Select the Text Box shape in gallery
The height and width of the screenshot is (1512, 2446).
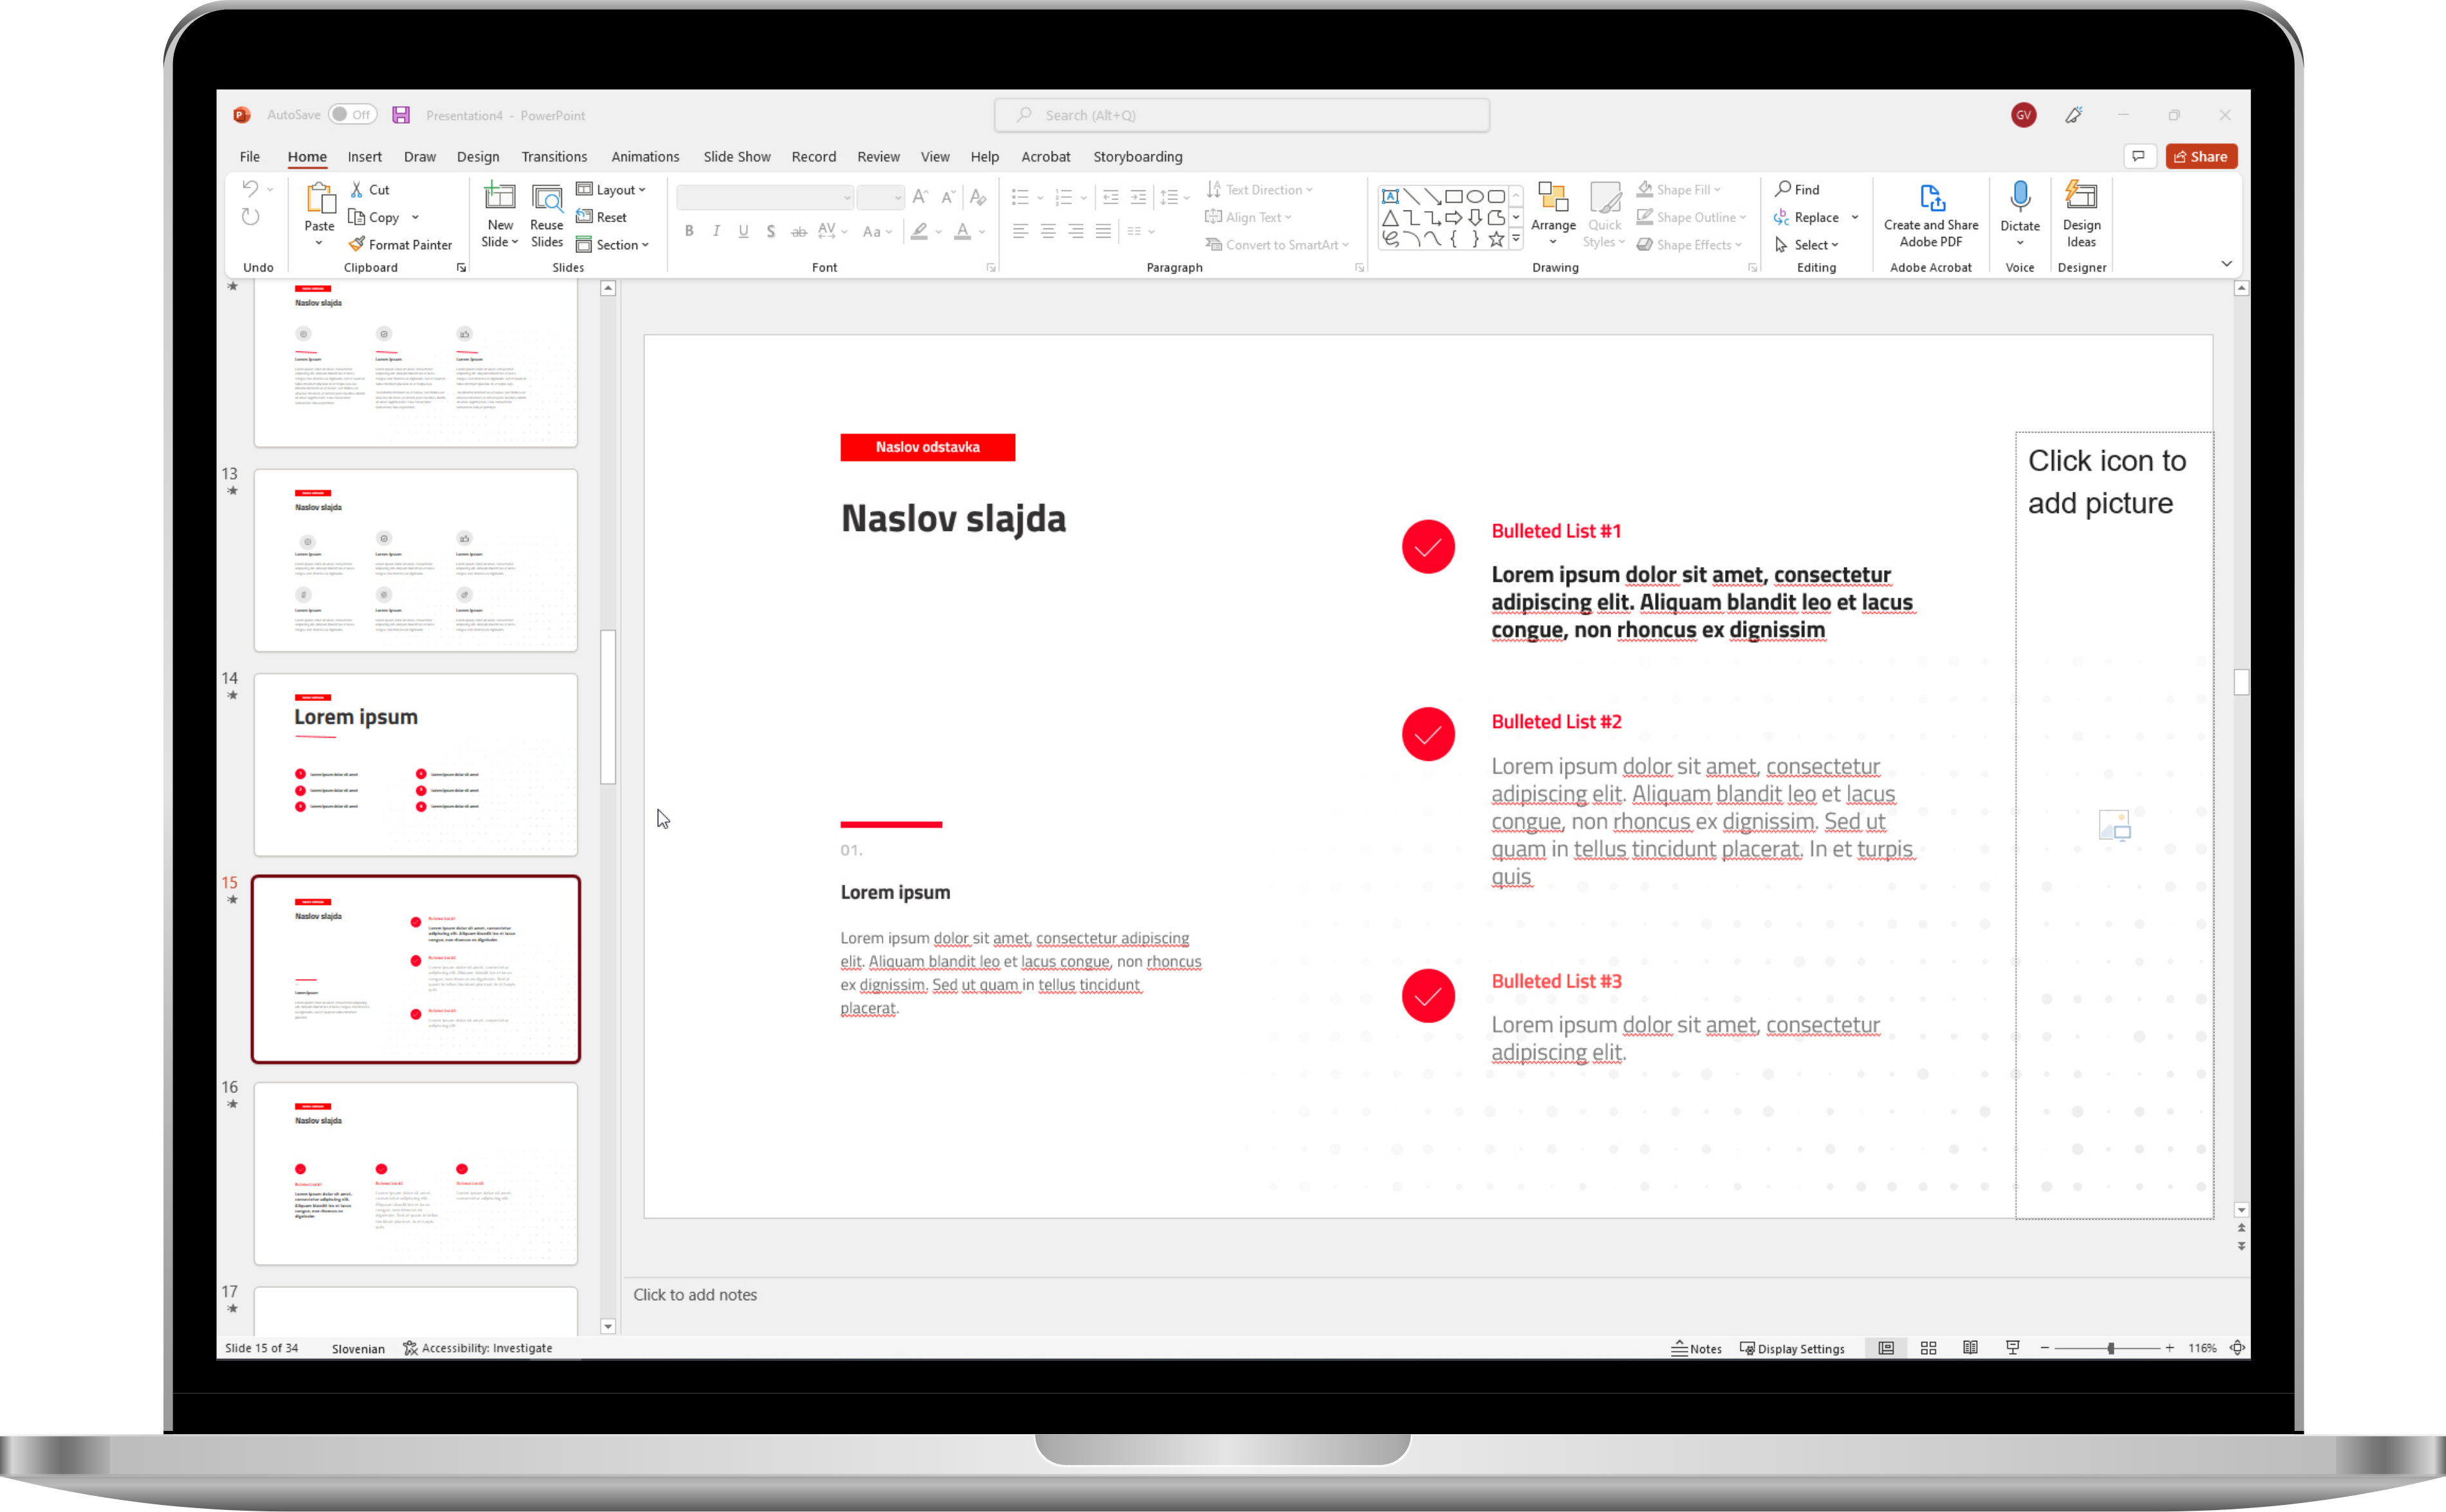coord(1390,196)
